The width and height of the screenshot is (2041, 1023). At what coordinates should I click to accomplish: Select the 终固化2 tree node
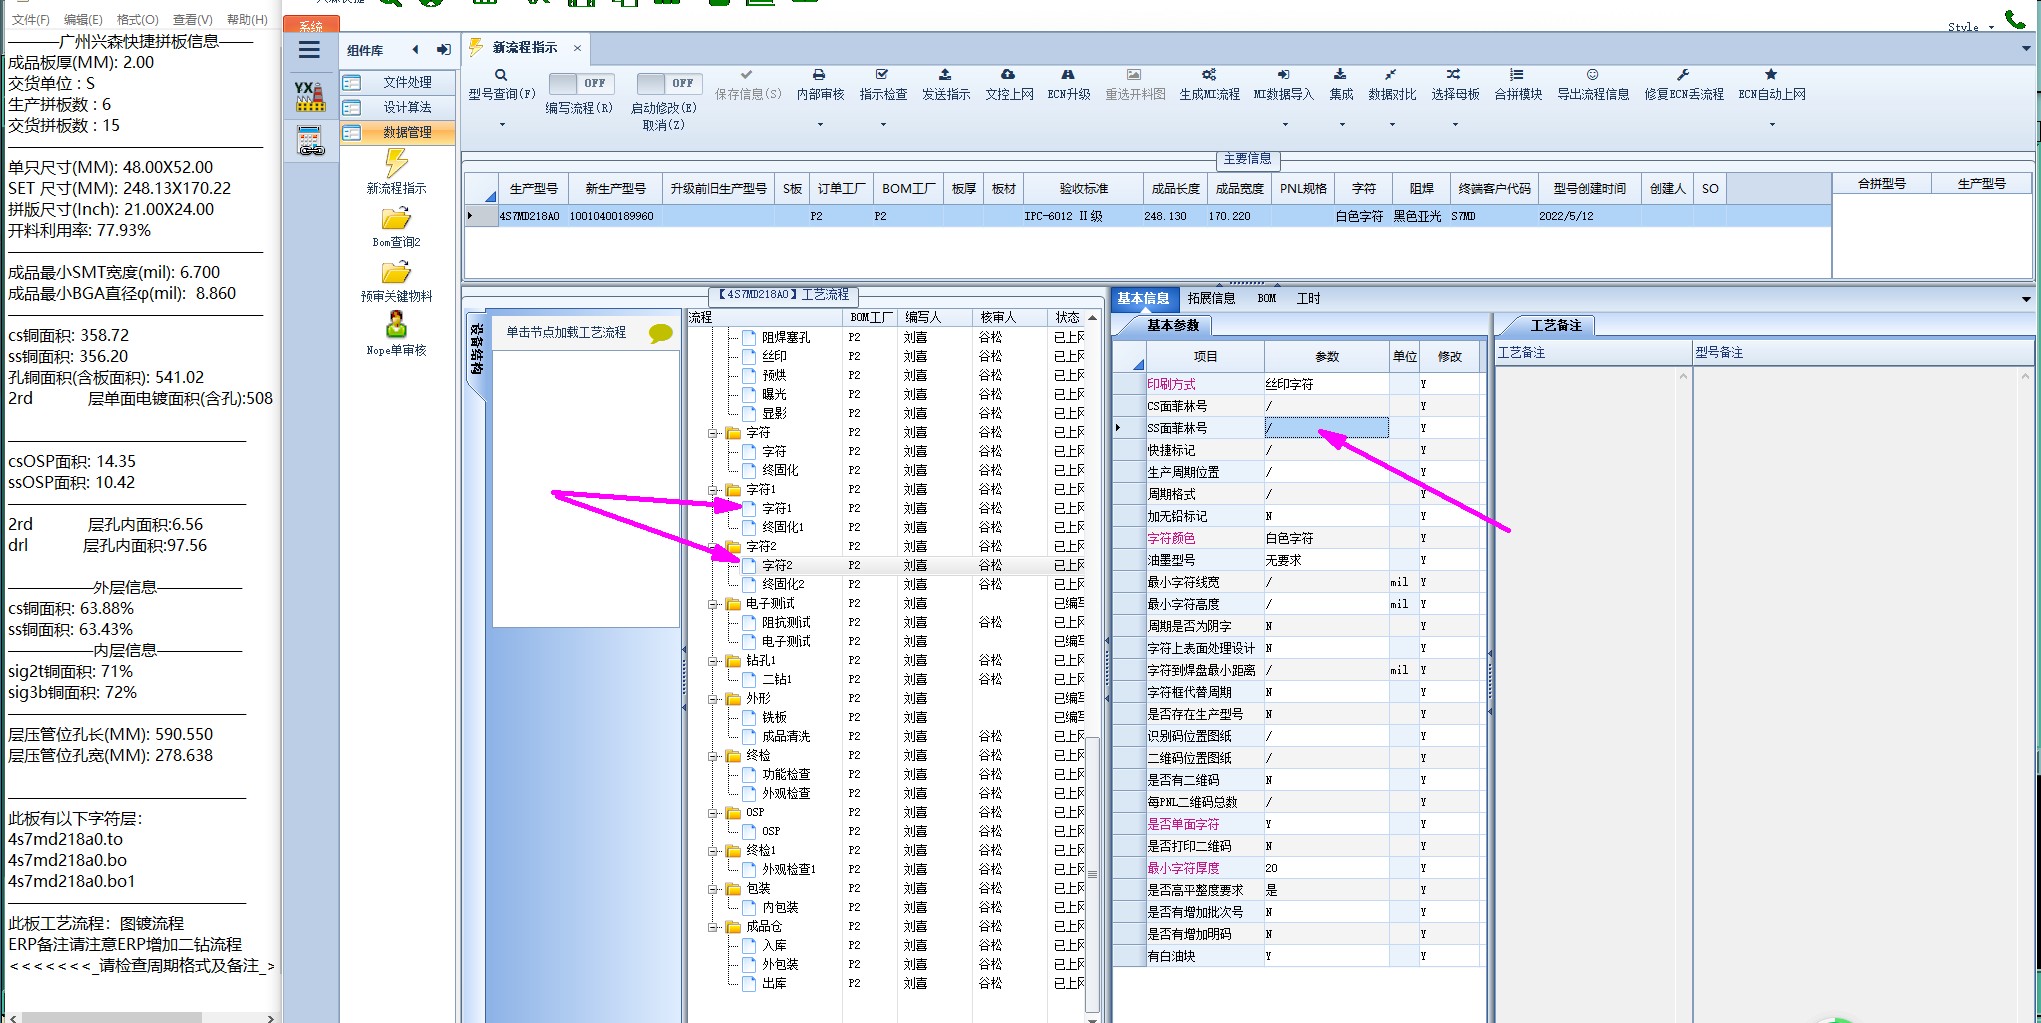click(783, 584)
